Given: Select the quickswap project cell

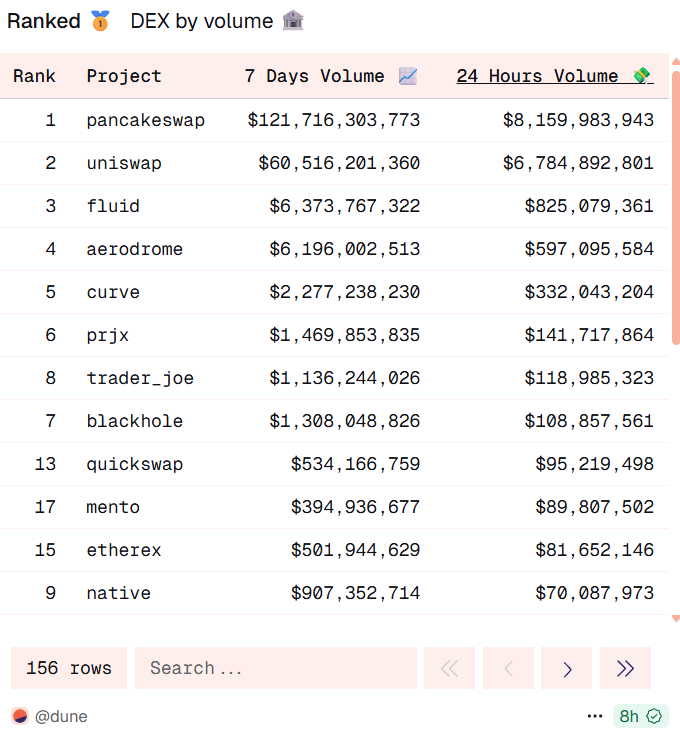Looking at the screenshot, I should point(135,464).
